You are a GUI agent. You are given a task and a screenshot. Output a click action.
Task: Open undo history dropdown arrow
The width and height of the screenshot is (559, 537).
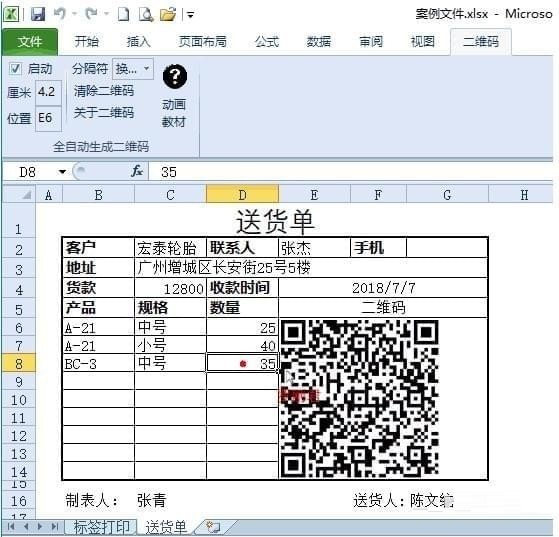click(x=75, y=14)
